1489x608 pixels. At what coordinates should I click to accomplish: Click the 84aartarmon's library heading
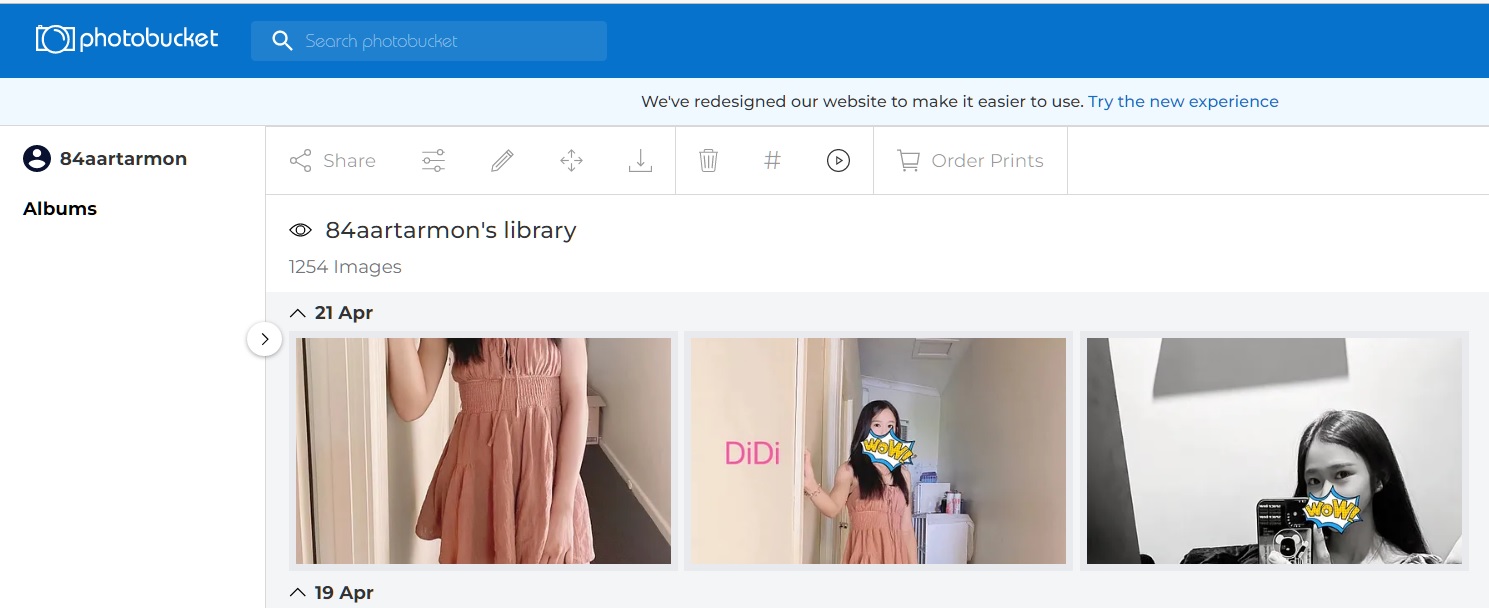pyautogui.click(x=451, y=230)
